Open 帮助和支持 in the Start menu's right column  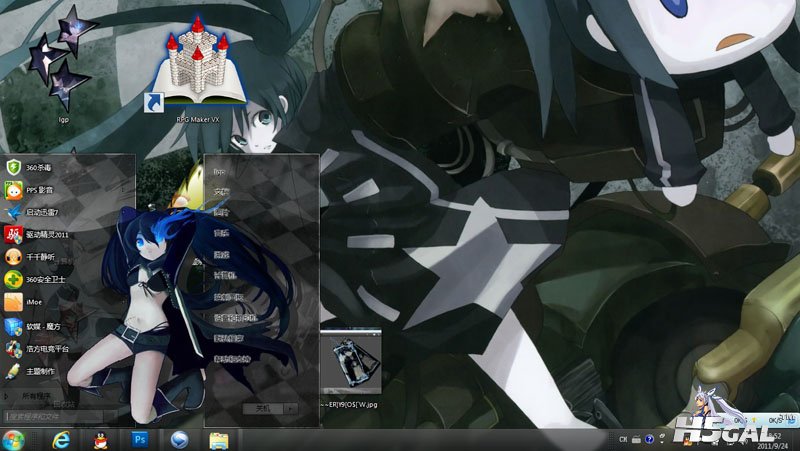tap(232, 359)
